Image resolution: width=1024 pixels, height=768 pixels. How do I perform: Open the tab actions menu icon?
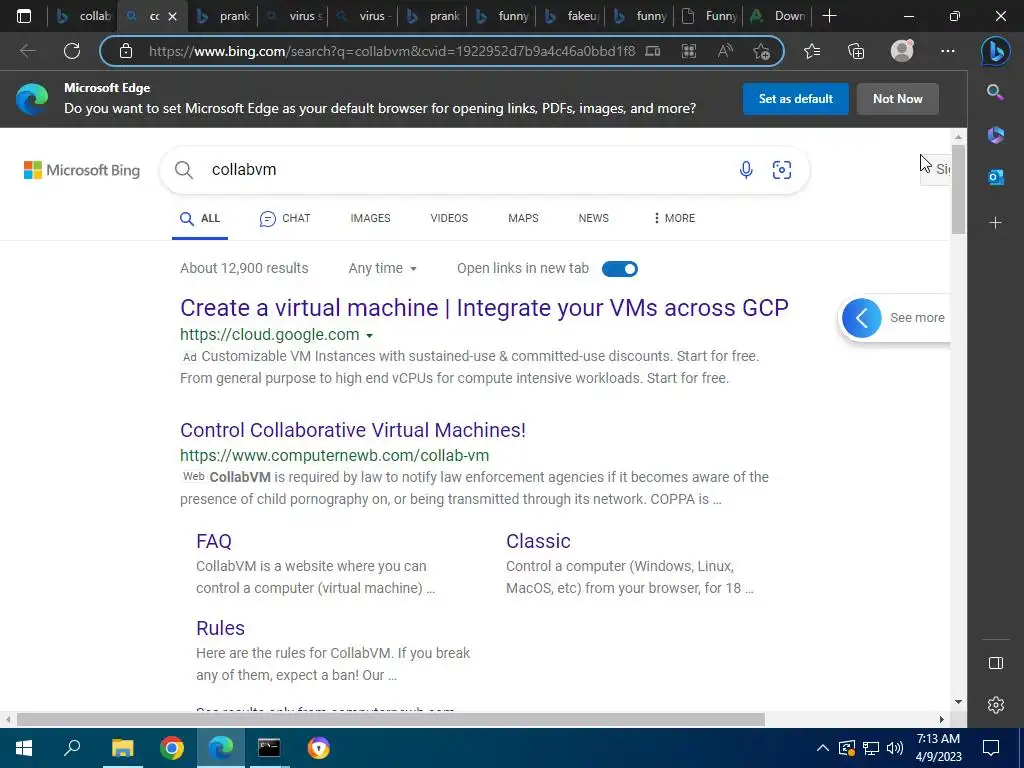24,16
